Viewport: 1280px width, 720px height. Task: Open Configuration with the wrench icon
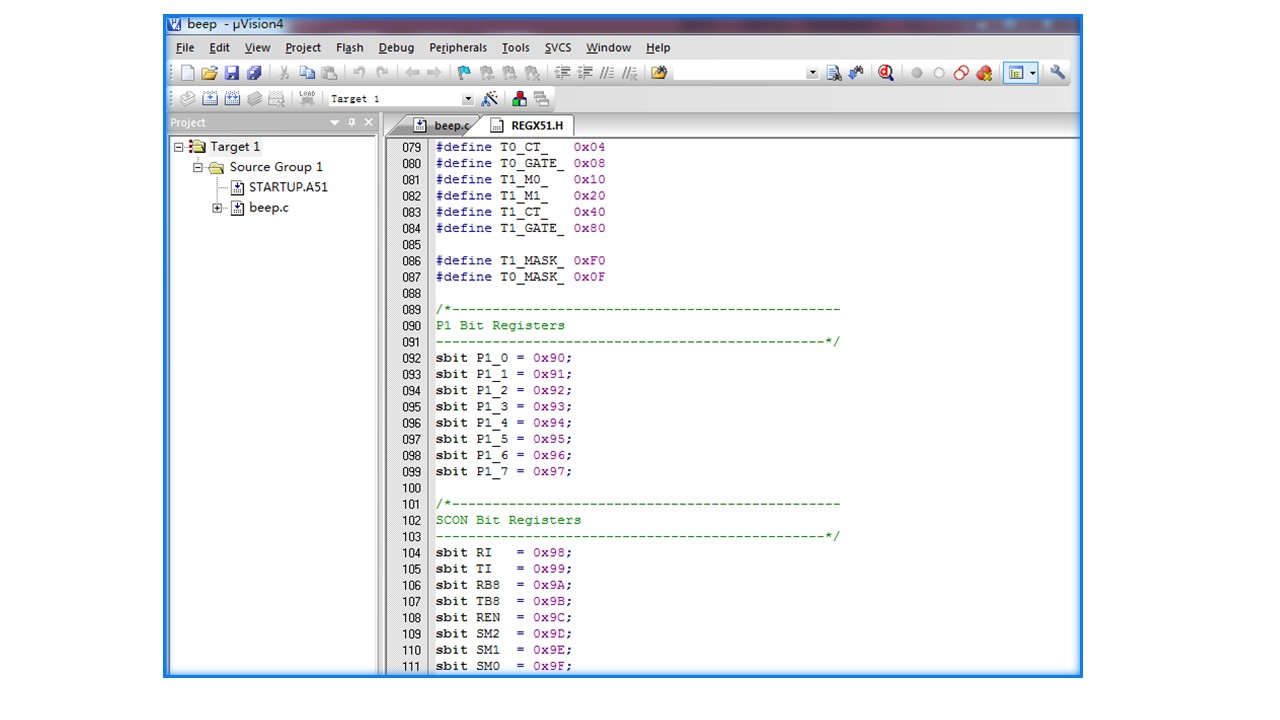[x=1057, y=73]
